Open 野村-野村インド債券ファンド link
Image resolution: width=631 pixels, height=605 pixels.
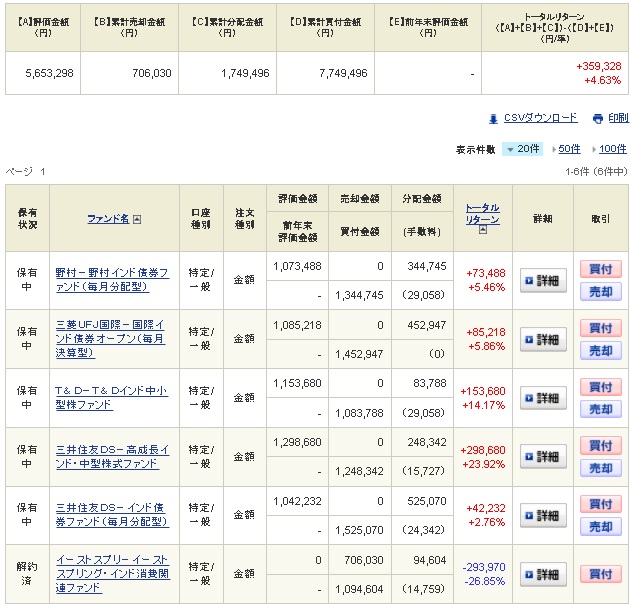point(111,279)
